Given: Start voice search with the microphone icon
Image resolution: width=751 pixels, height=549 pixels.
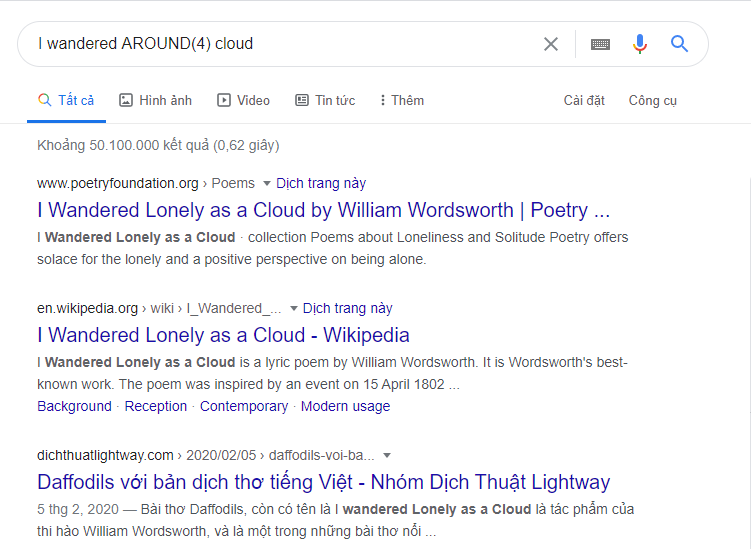Looking at the screenshot, I should 639,44.
